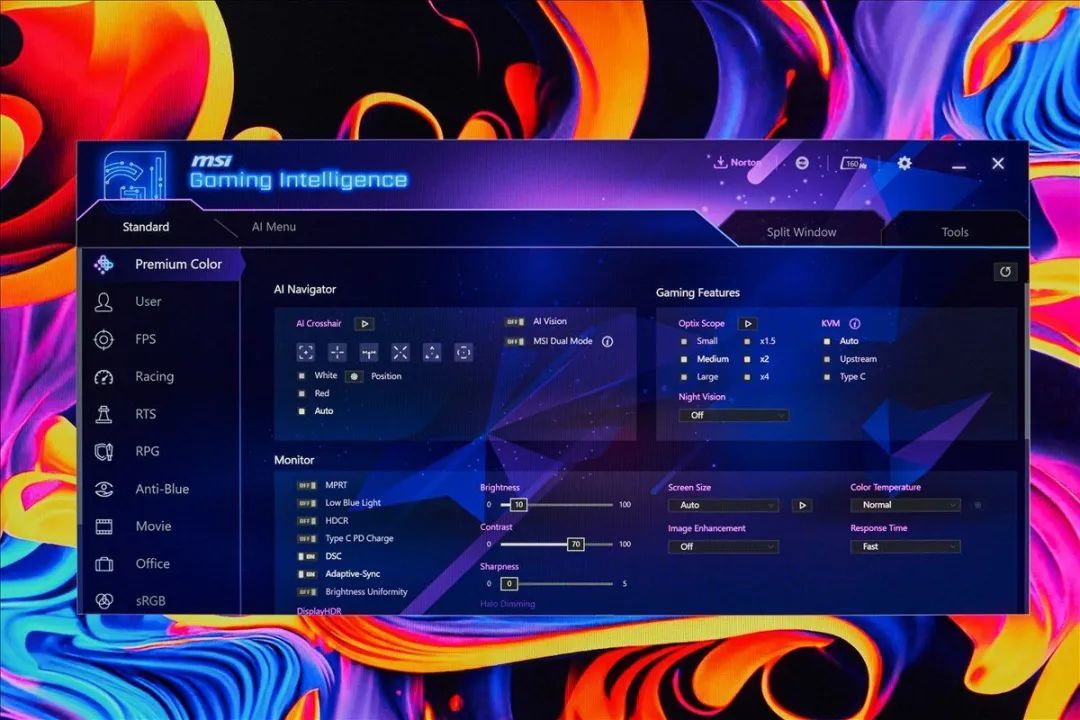Viewport: 1080px width, 720px height.
Task: Choose Large Optix Scope size
Action: point(684,377)
